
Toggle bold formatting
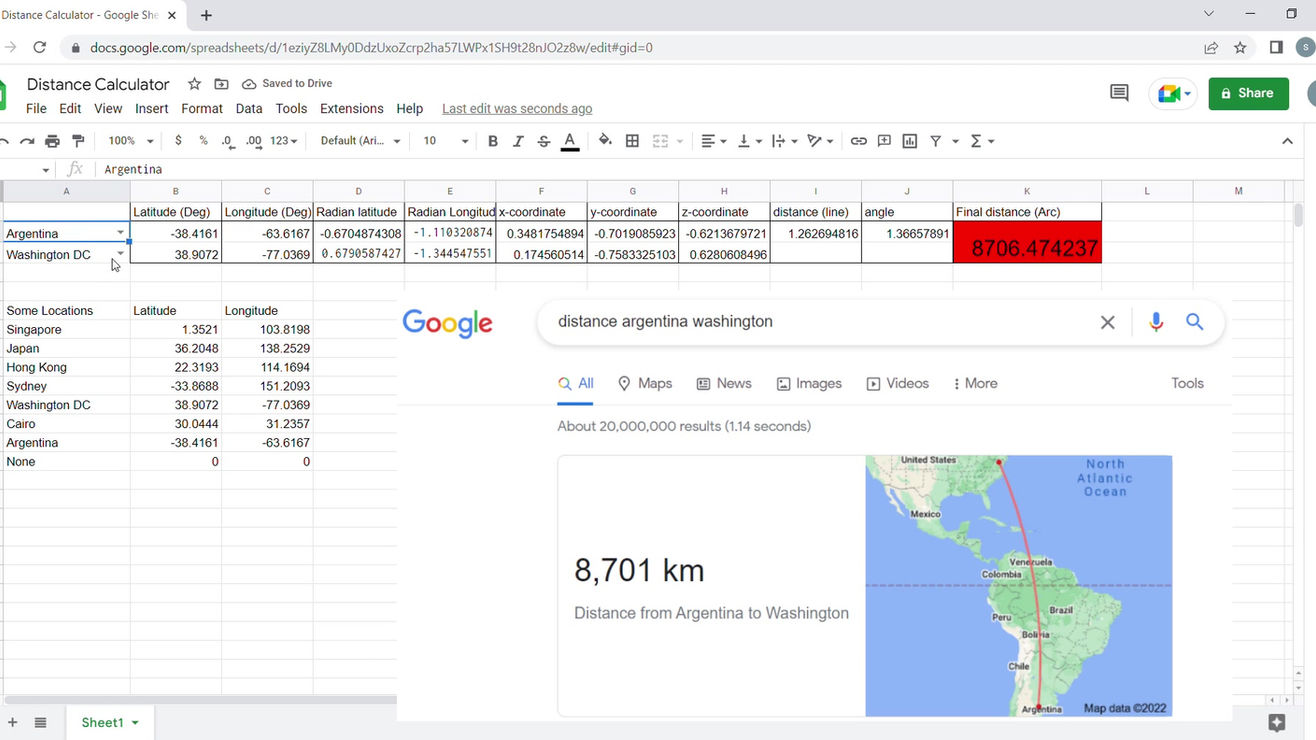click(492, 141)
